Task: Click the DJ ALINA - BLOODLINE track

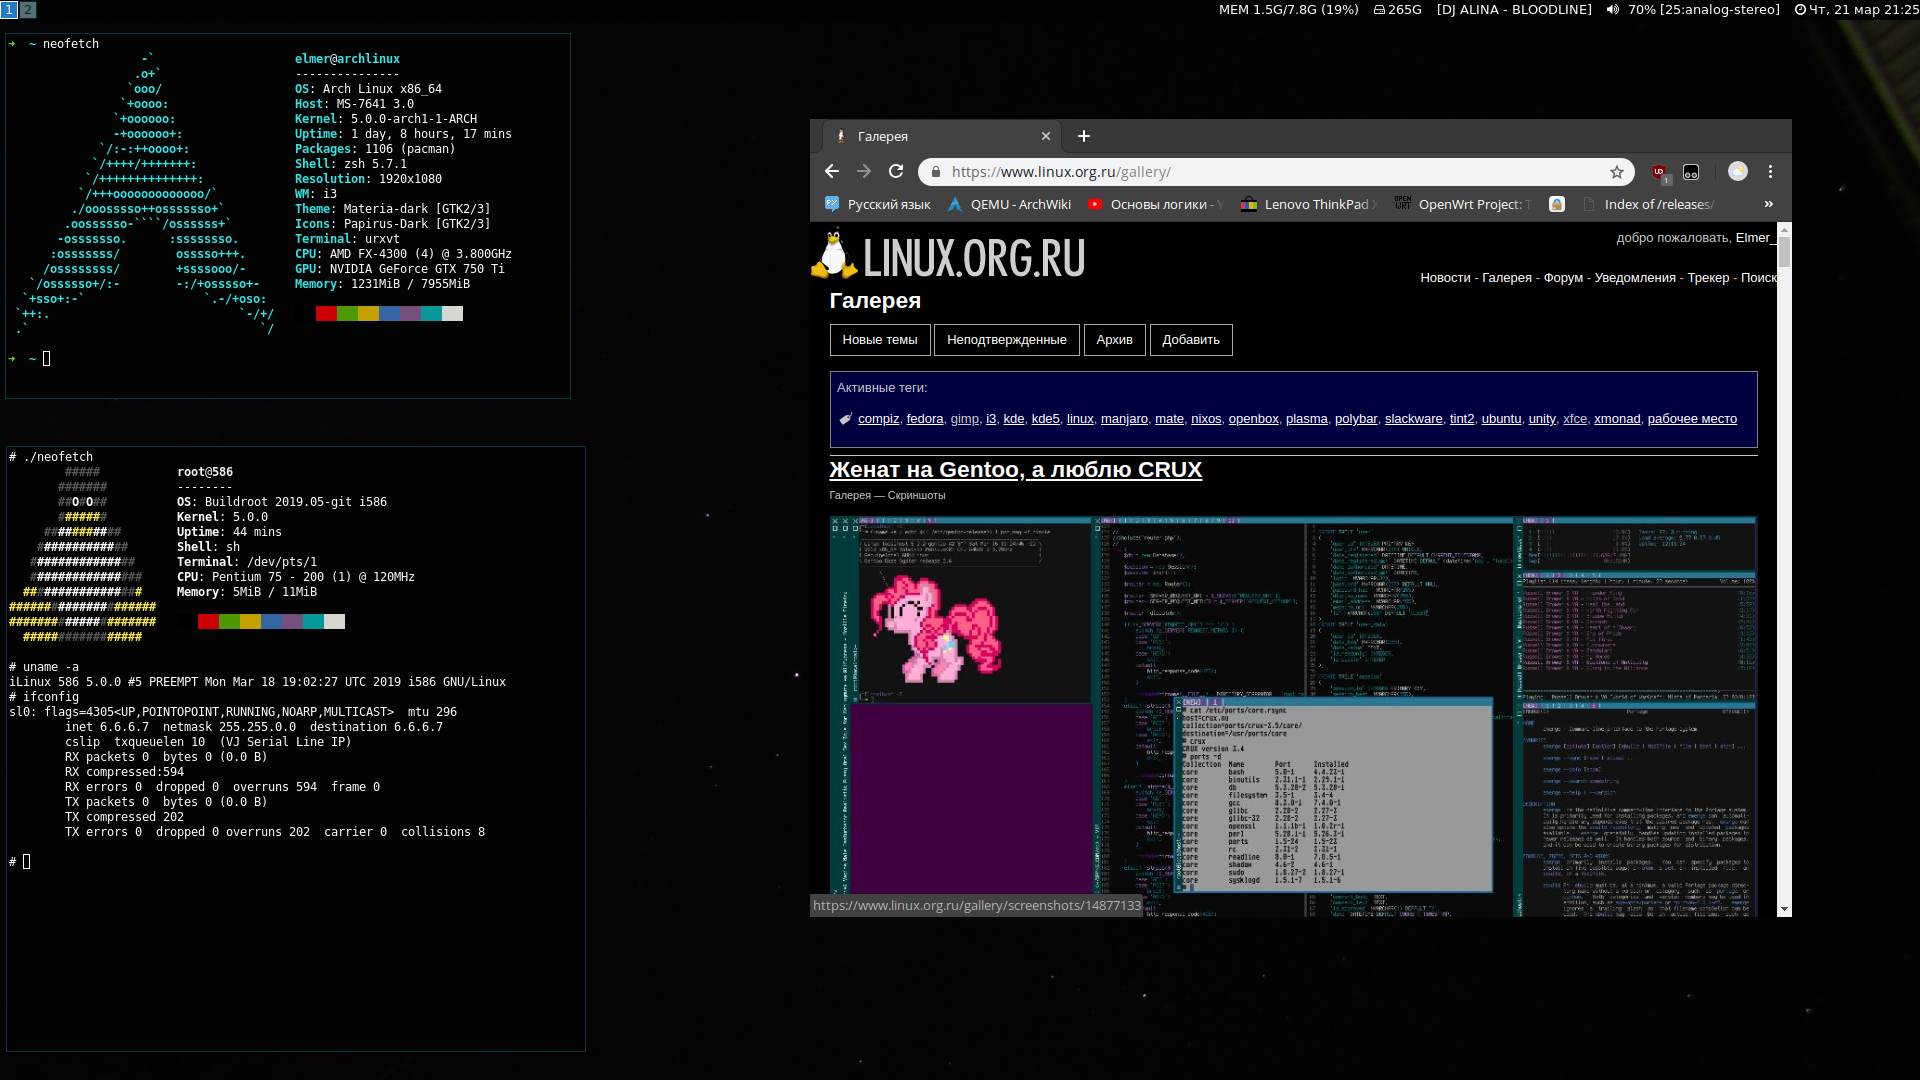Action: coord(1514,9)
